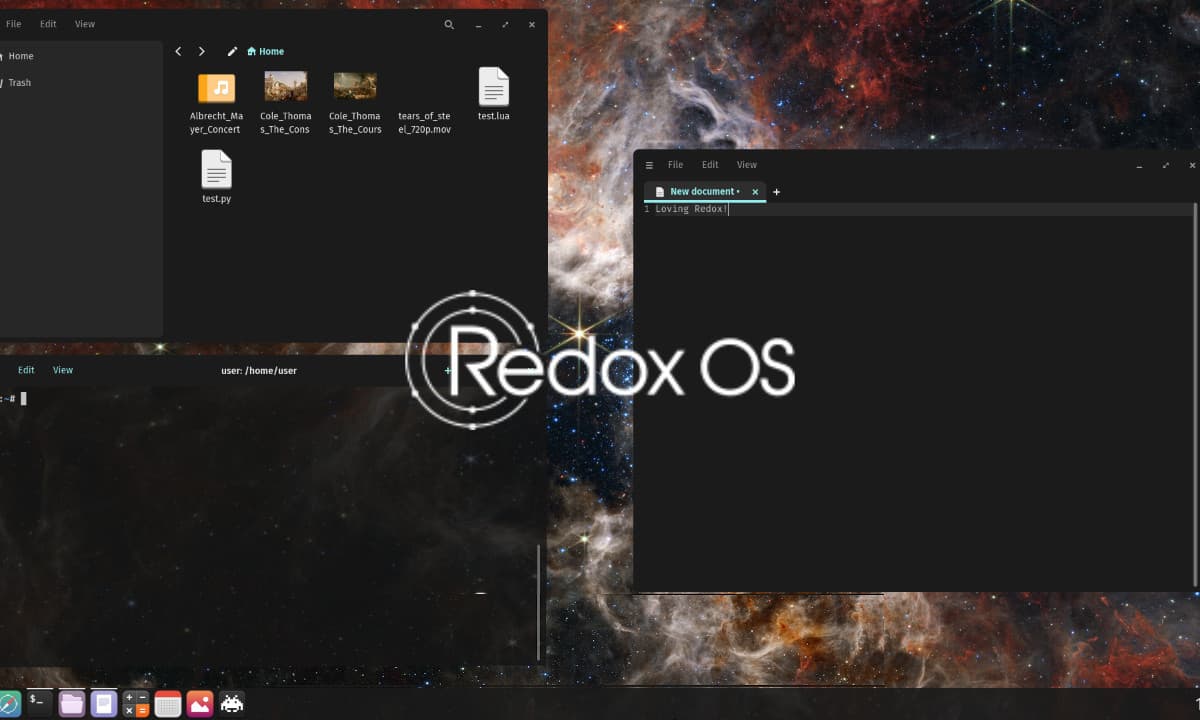Click the text editor vertical scrollbar
Viewport: 1200px width, 720px height.
(x=1195, y=400)
